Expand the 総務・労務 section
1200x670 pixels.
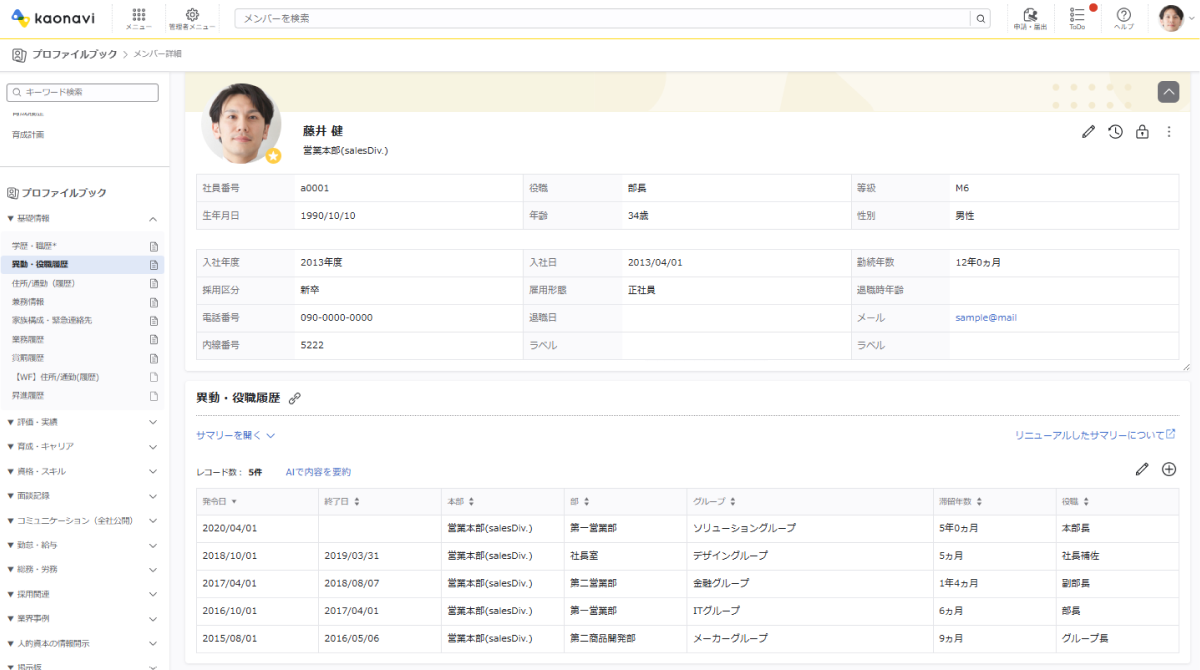point(153,569)
